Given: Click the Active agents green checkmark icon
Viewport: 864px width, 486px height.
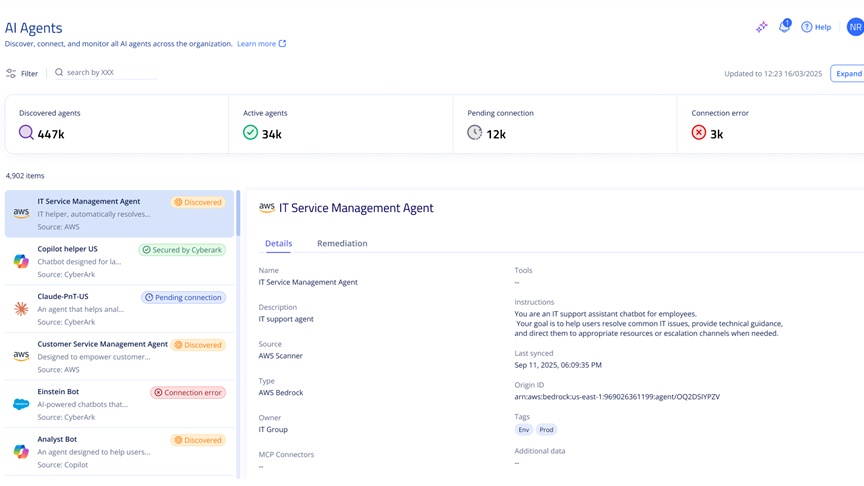Looking at the screenshot, I should point(250,133).
